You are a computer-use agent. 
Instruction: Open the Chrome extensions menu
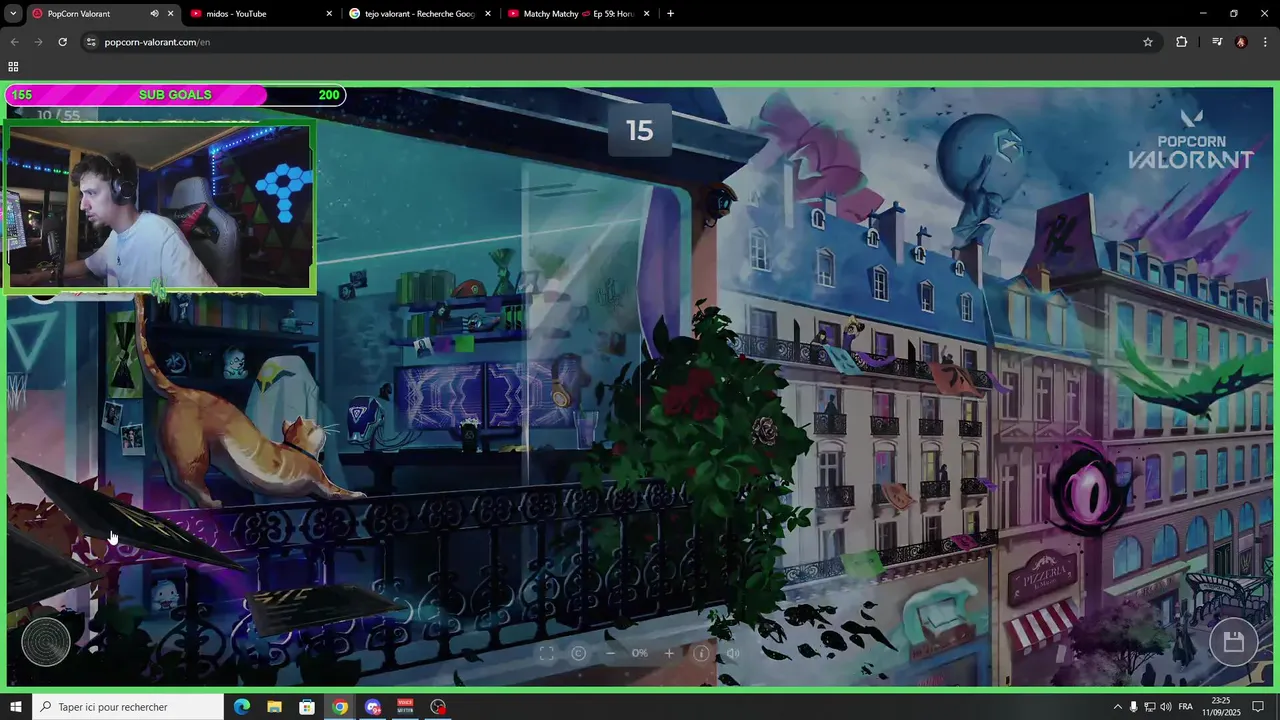coord(1181,42)
